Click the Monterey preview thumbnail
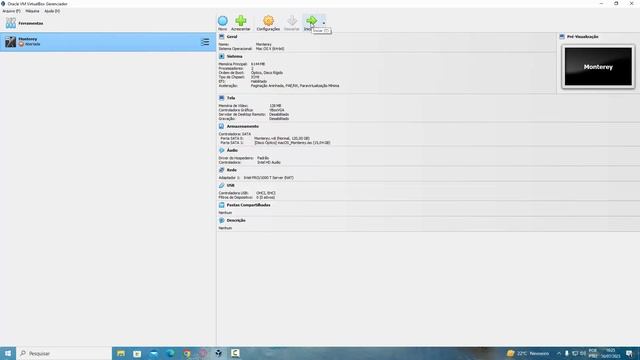The width and height of the screenshot is (640, 360). tap(598, 67)
